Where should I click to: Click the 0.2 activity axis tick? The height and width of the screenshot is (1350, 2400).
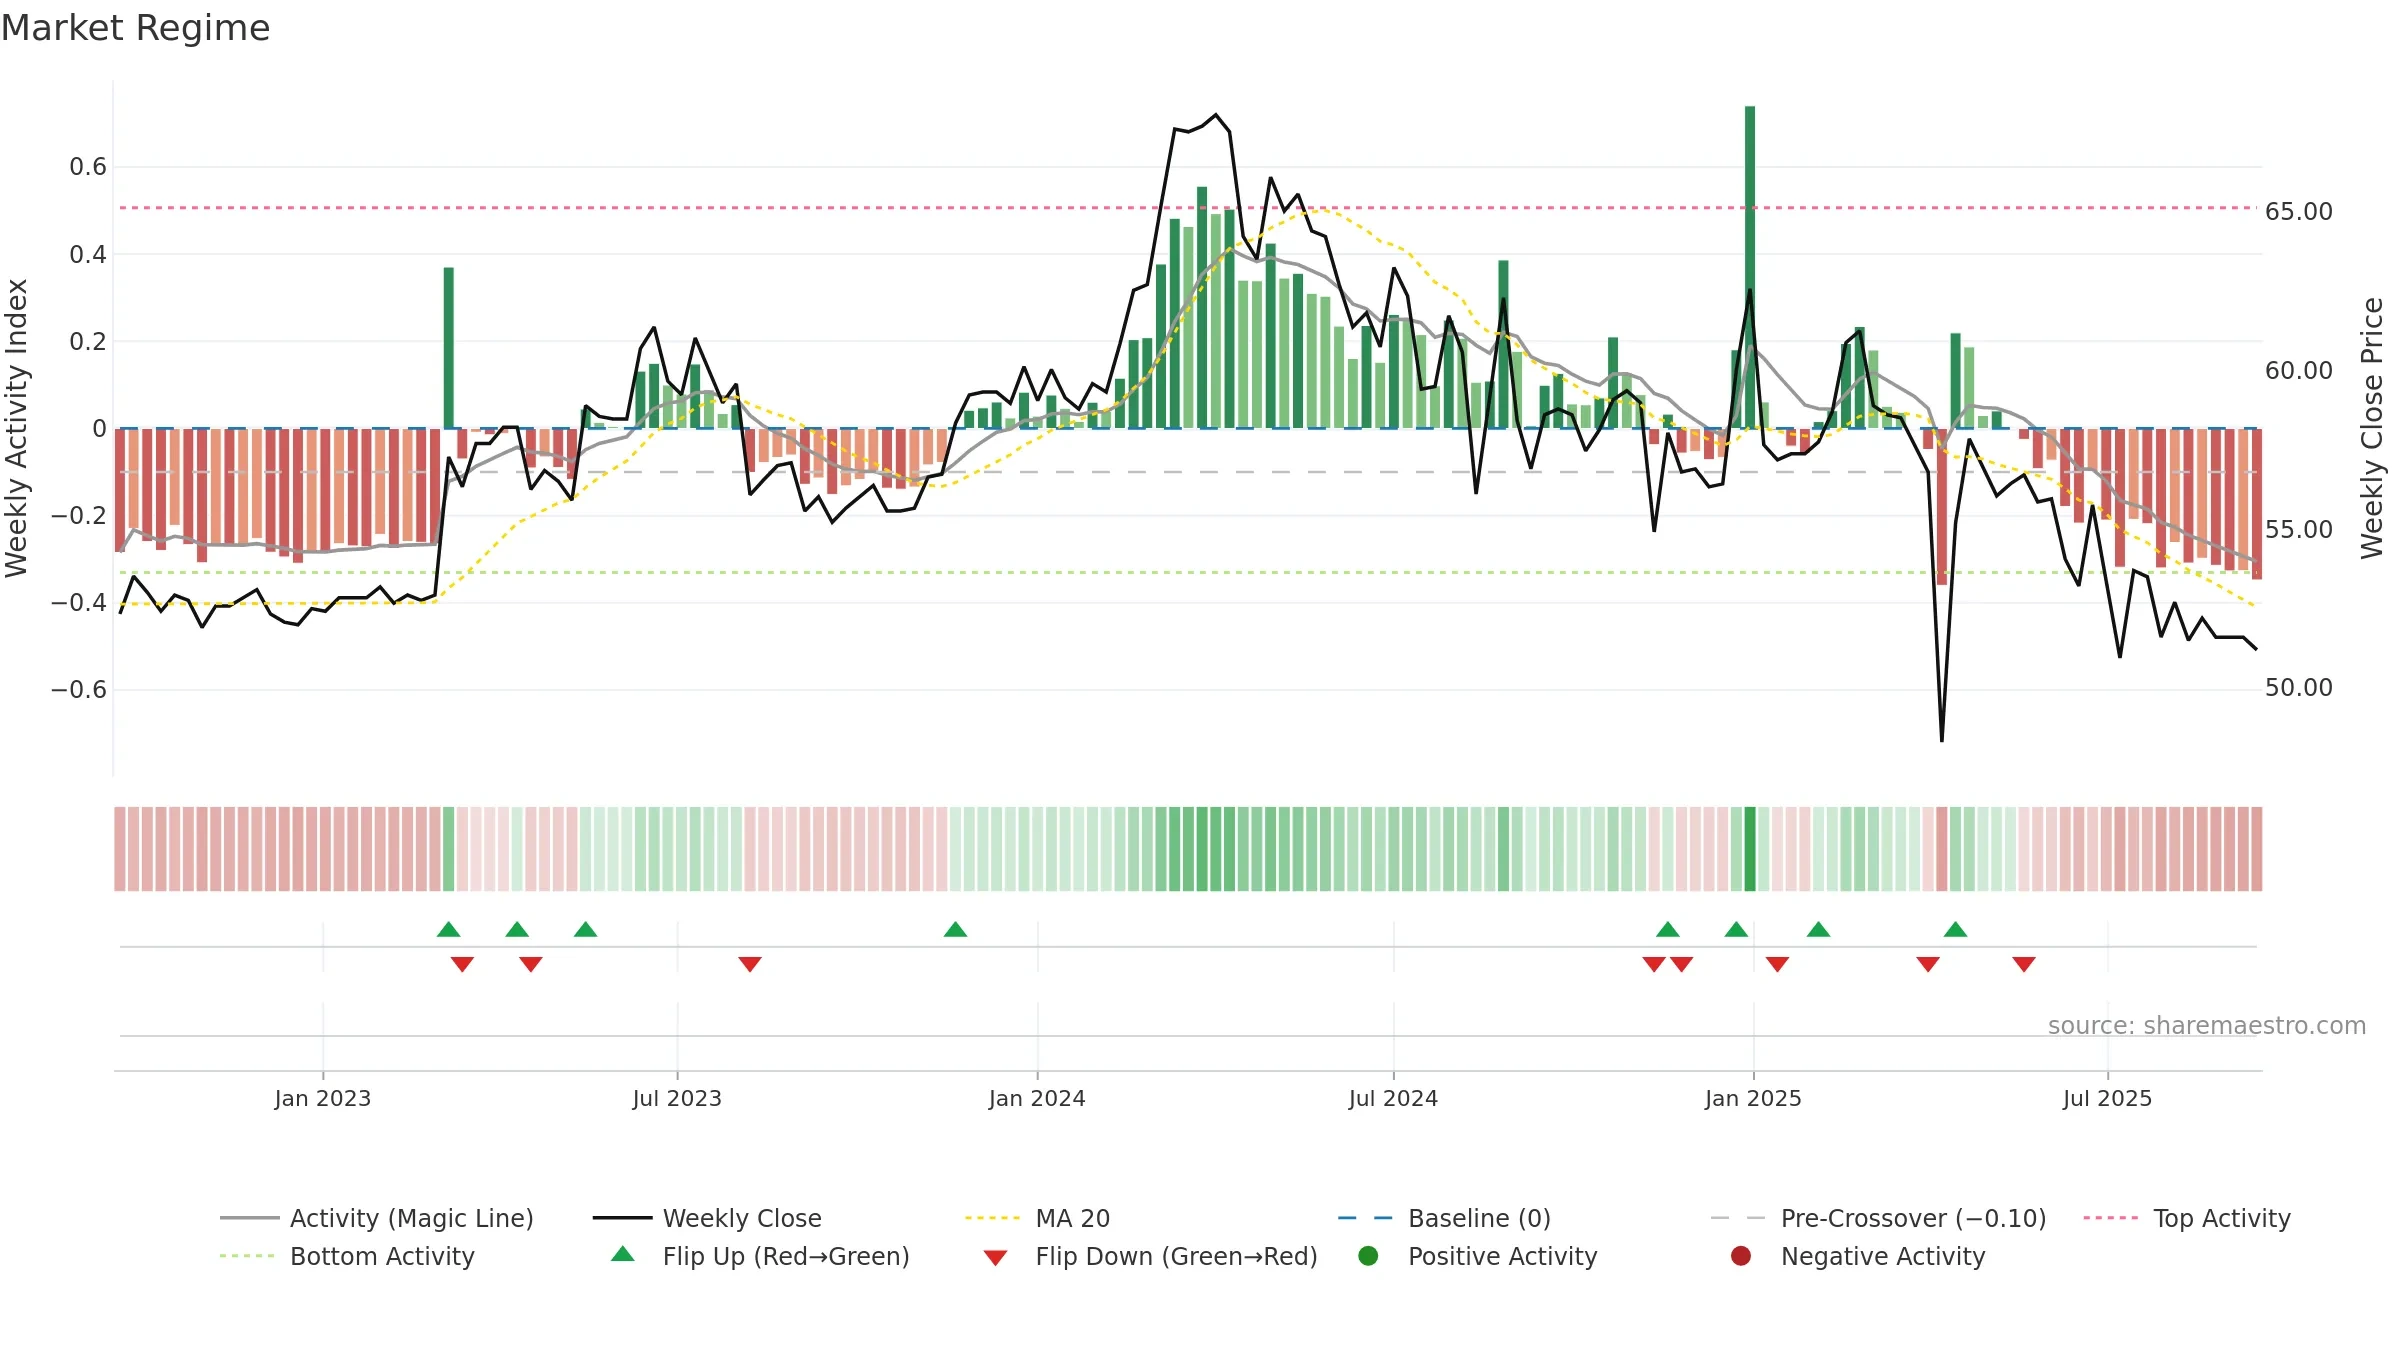(88, 342)
